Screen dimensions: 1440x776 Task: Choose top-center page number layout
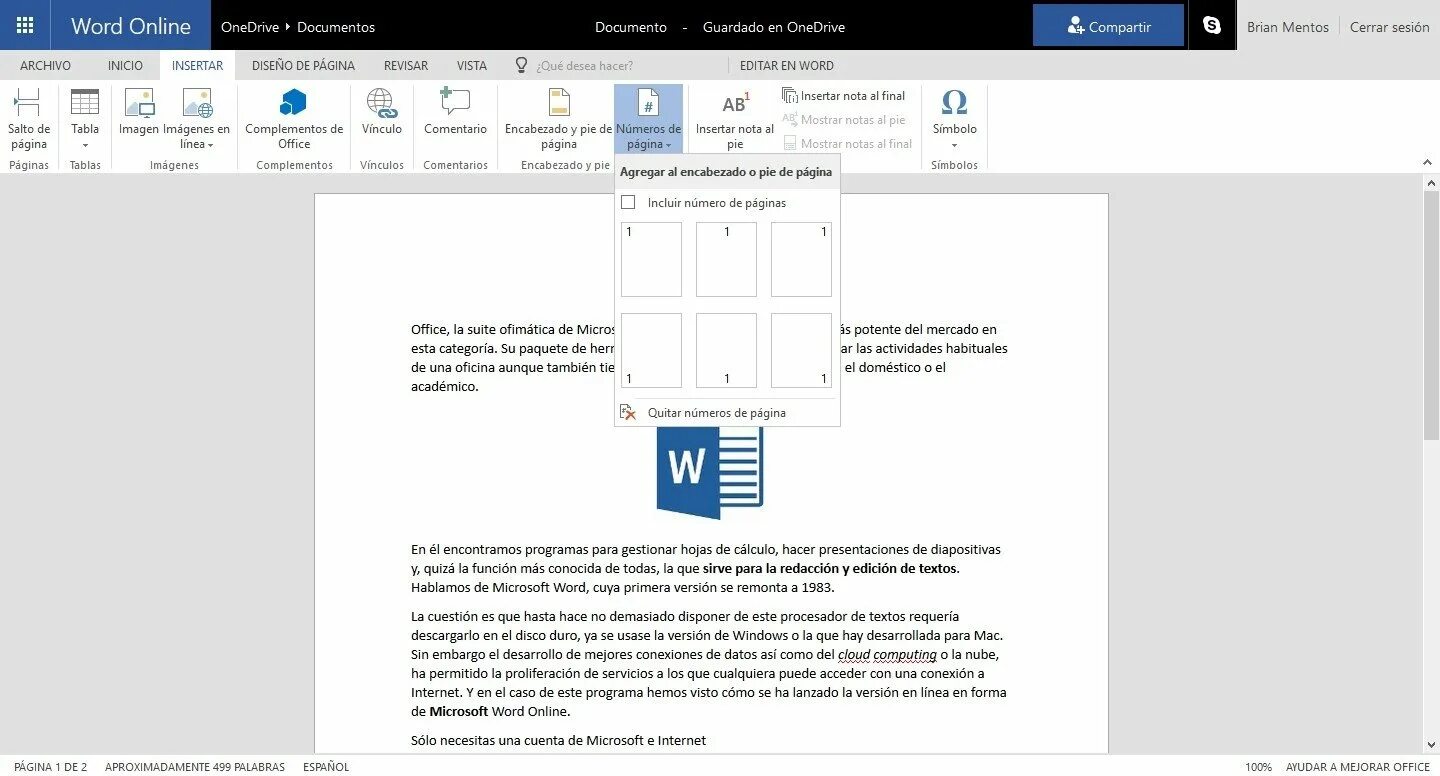(726, 259)
